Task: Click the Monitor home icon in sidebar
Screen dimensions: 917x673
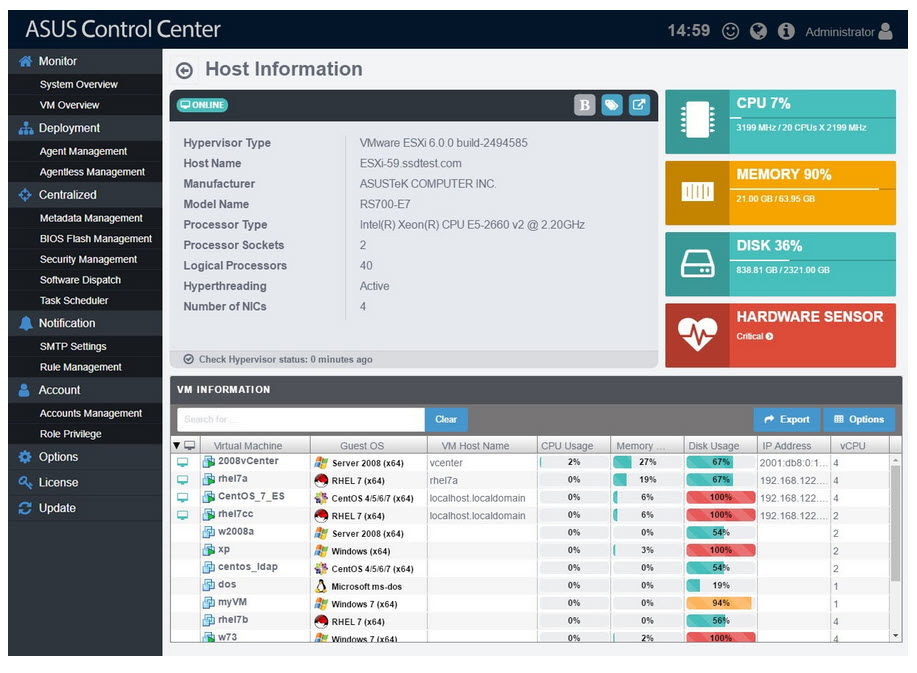Action: point(25,61)
